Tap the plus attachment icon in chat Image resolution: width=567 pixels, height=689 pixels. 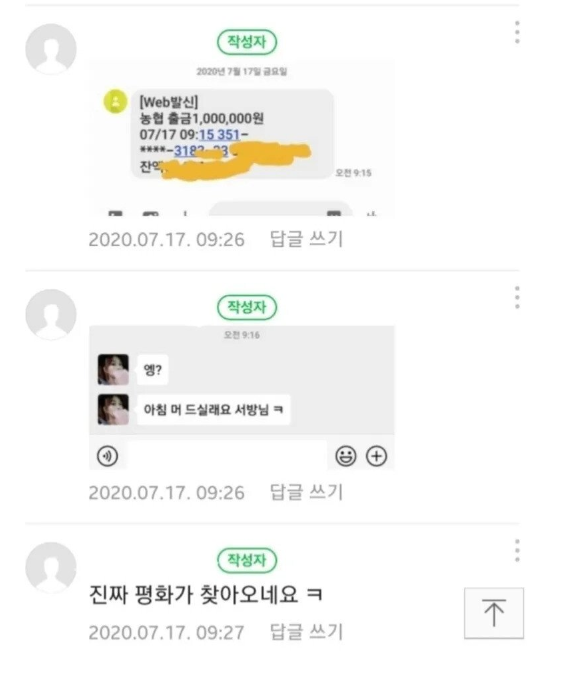377,456
